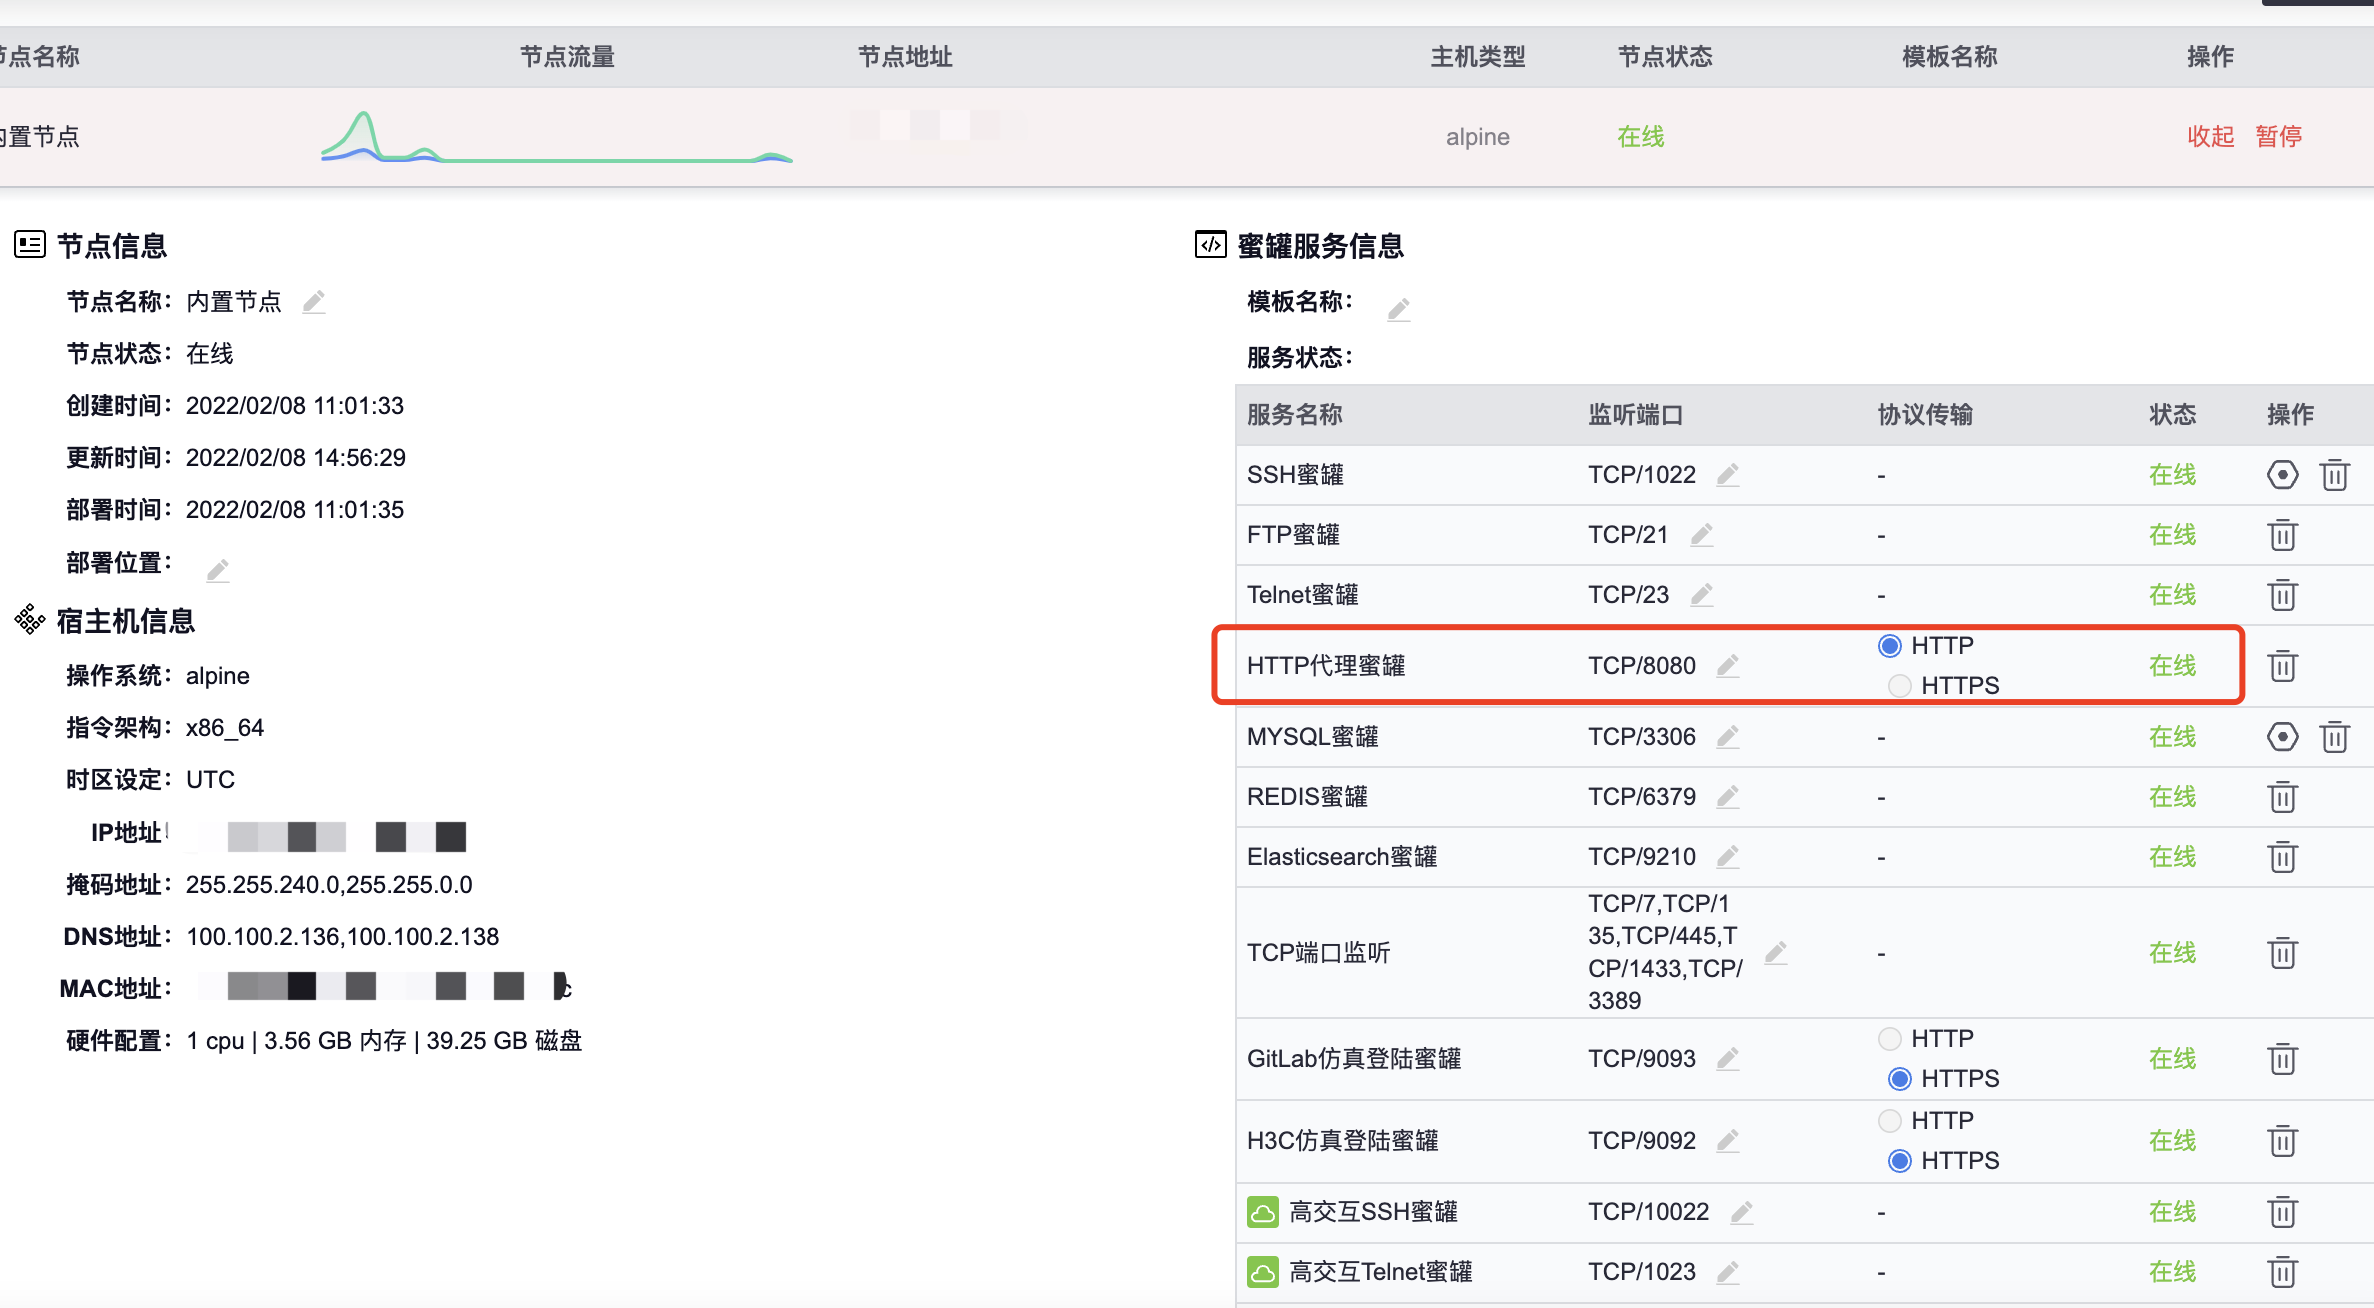Delete the 高交互SSH蜜罐 service

point(2283,1212)
